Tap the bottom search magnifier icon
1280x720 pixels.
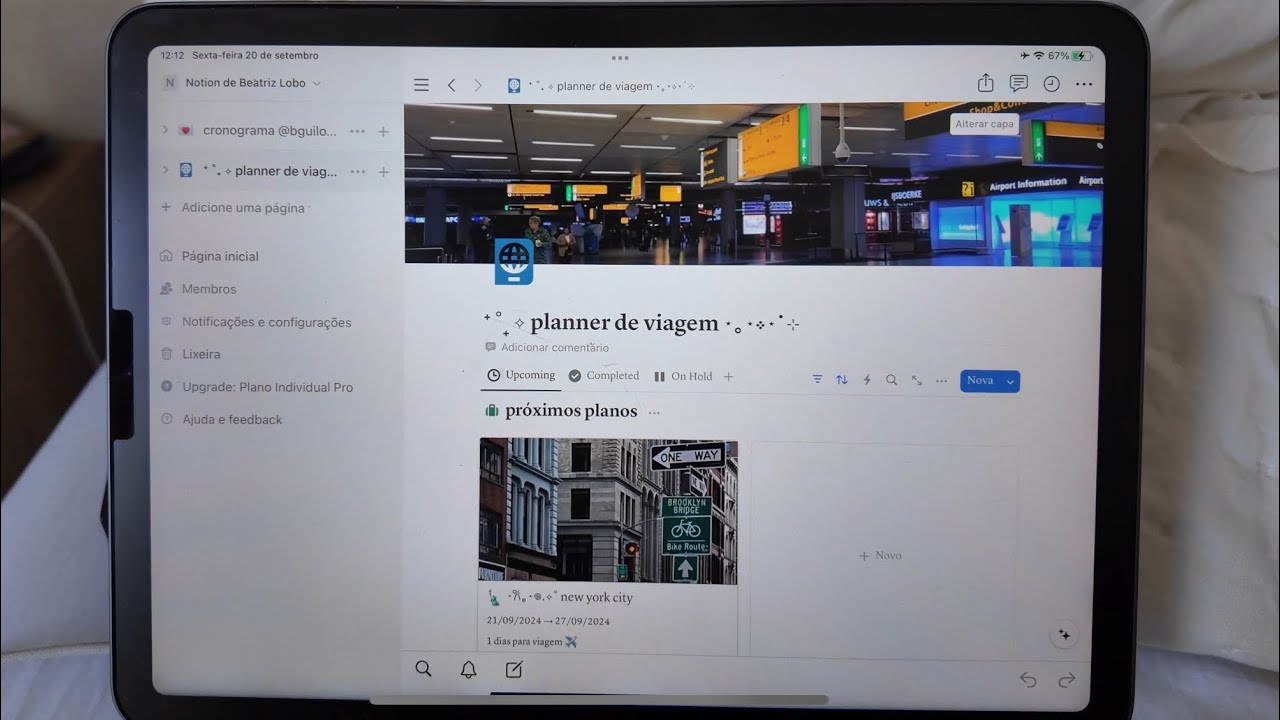coord(423,669)
